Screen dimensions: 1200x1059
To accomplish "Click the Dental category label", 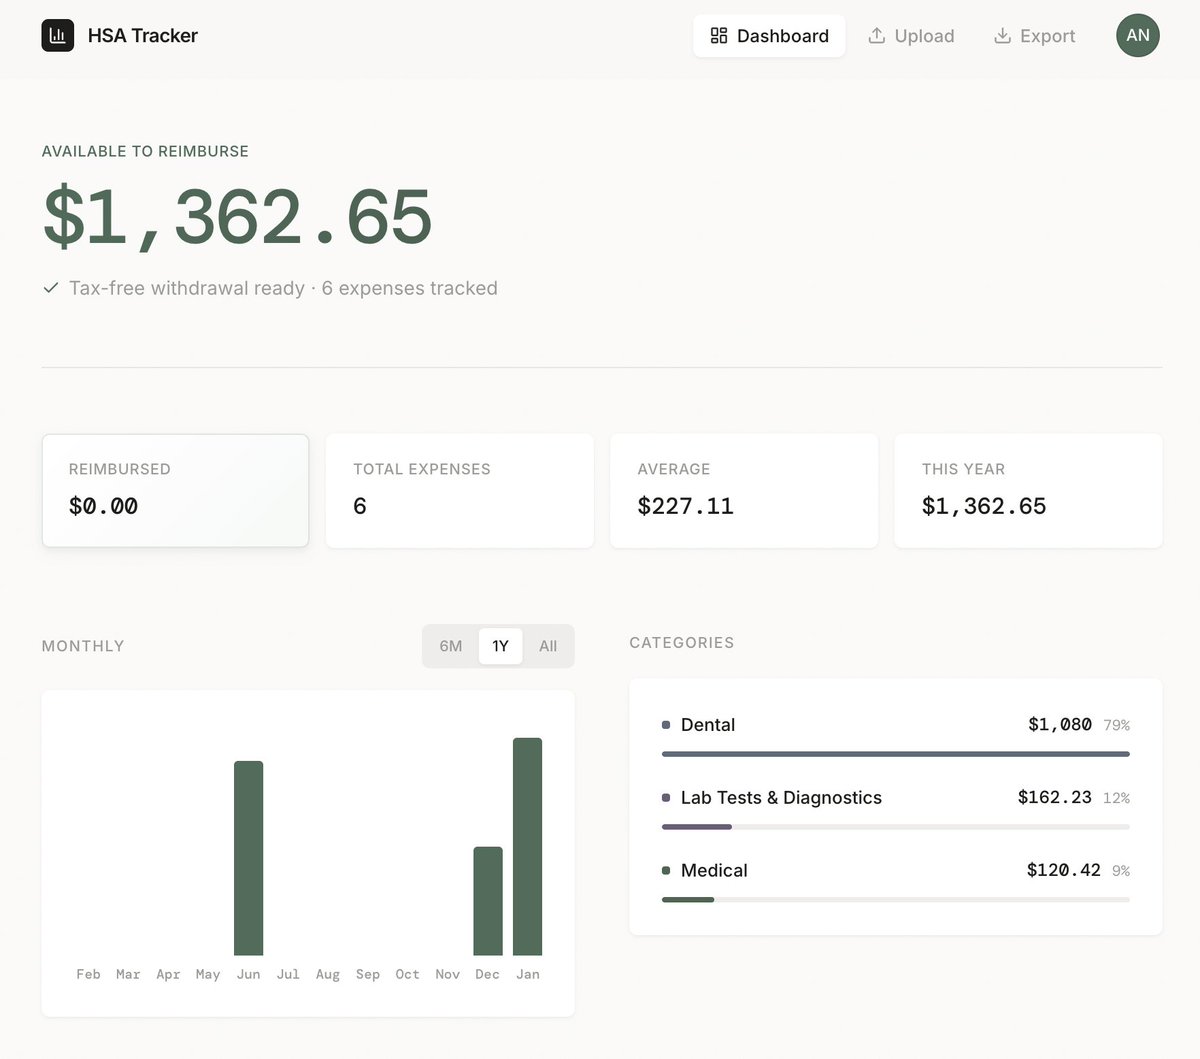I will 708,725.
